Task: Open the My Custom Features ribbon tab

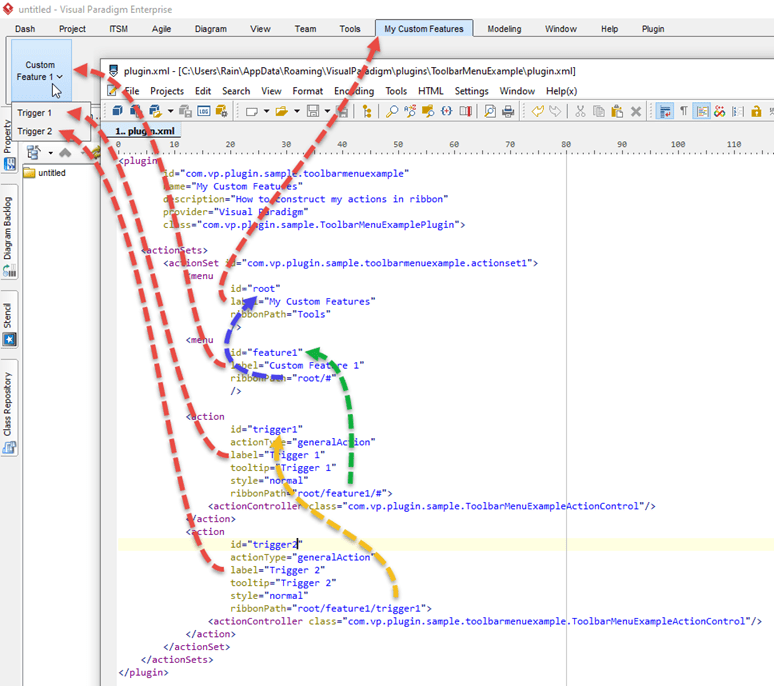Action: tap(424, 29)
